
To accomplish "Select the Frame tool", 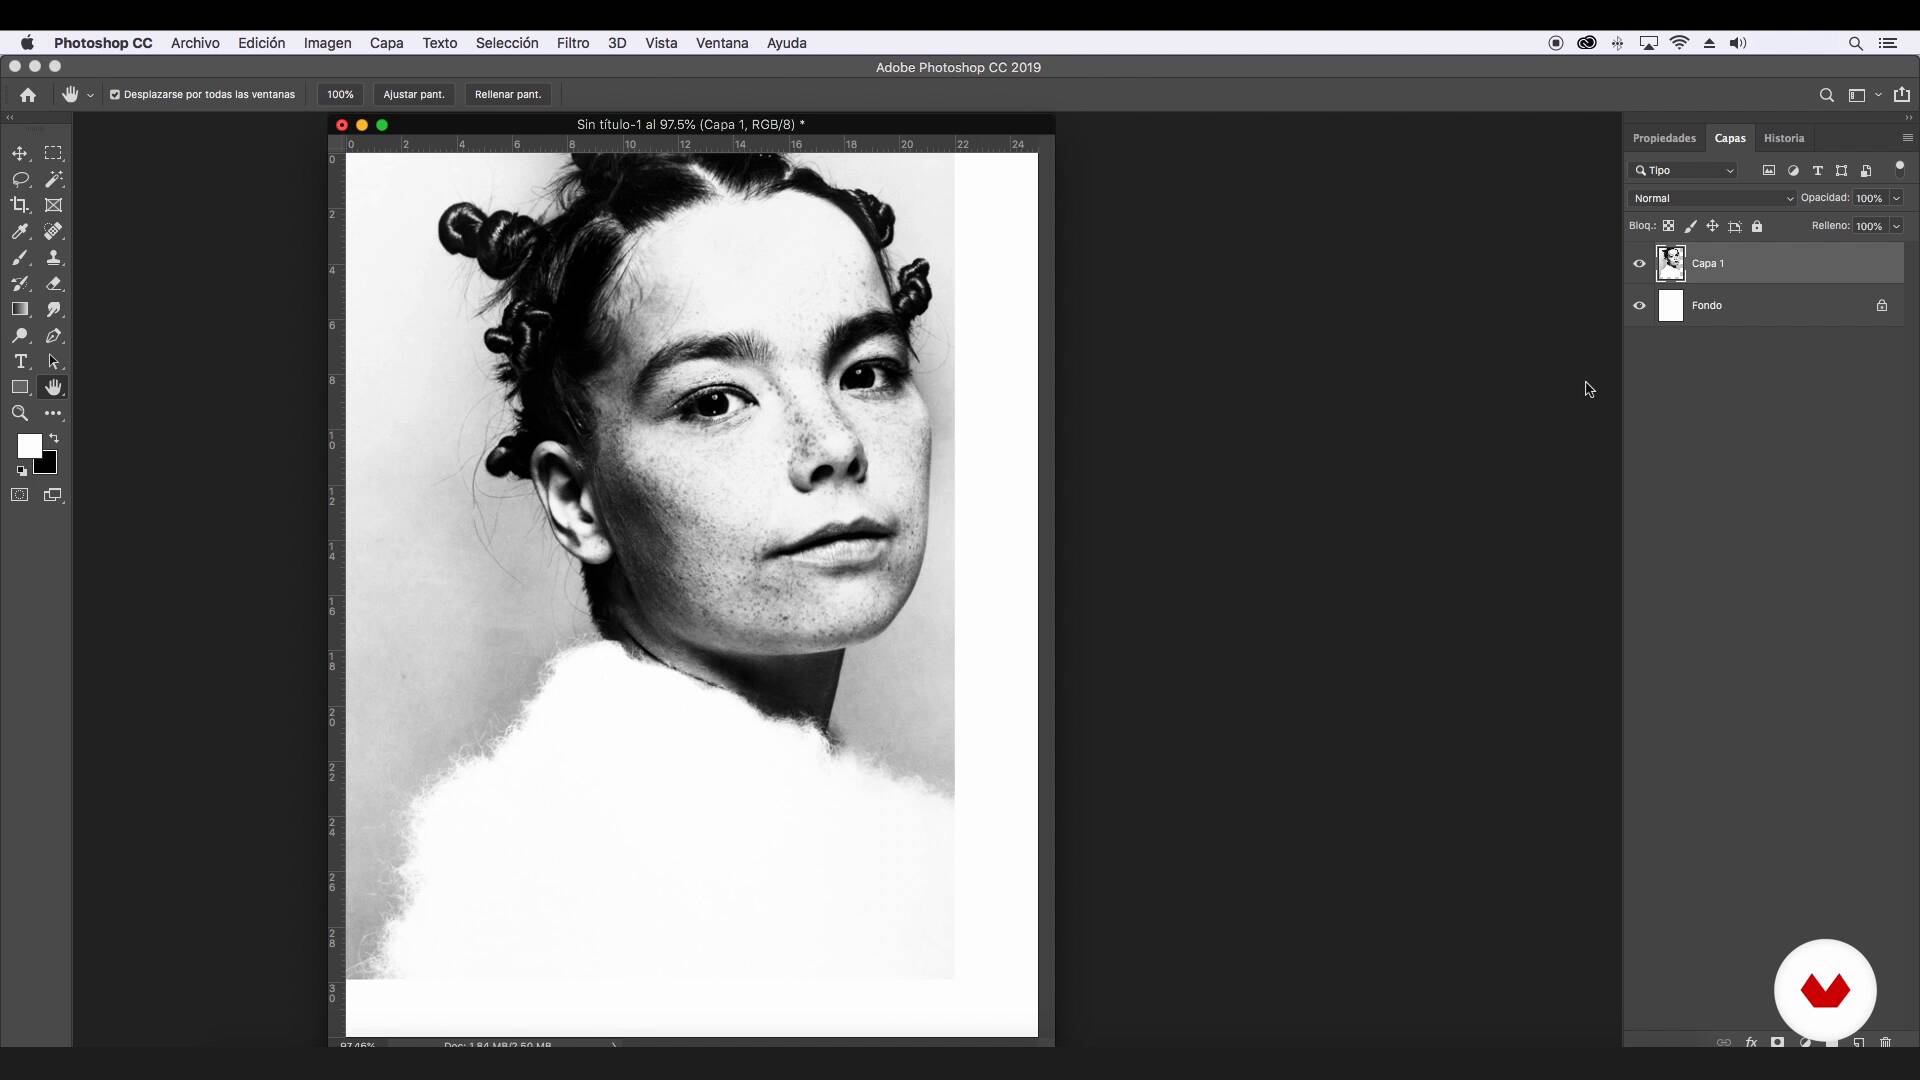I will pyautogui.click(x=54, y=205).
